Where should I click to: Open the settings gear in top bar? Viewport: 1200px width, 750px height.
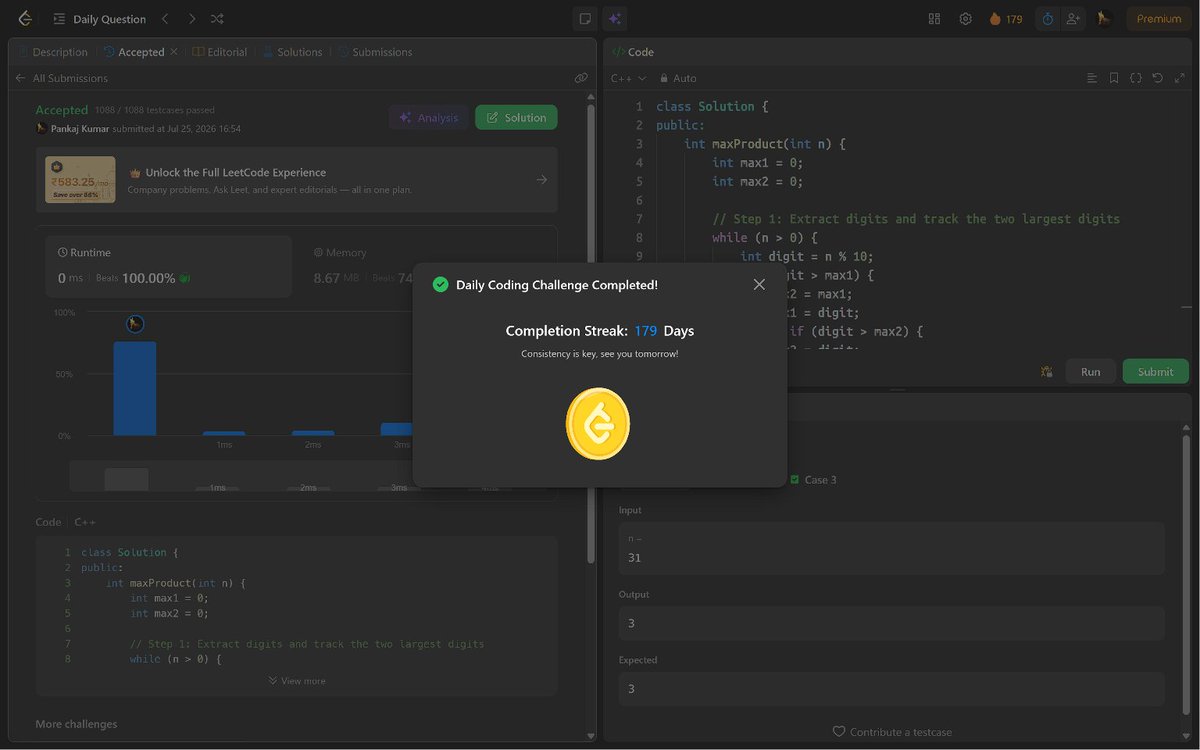tap(965, 19)
